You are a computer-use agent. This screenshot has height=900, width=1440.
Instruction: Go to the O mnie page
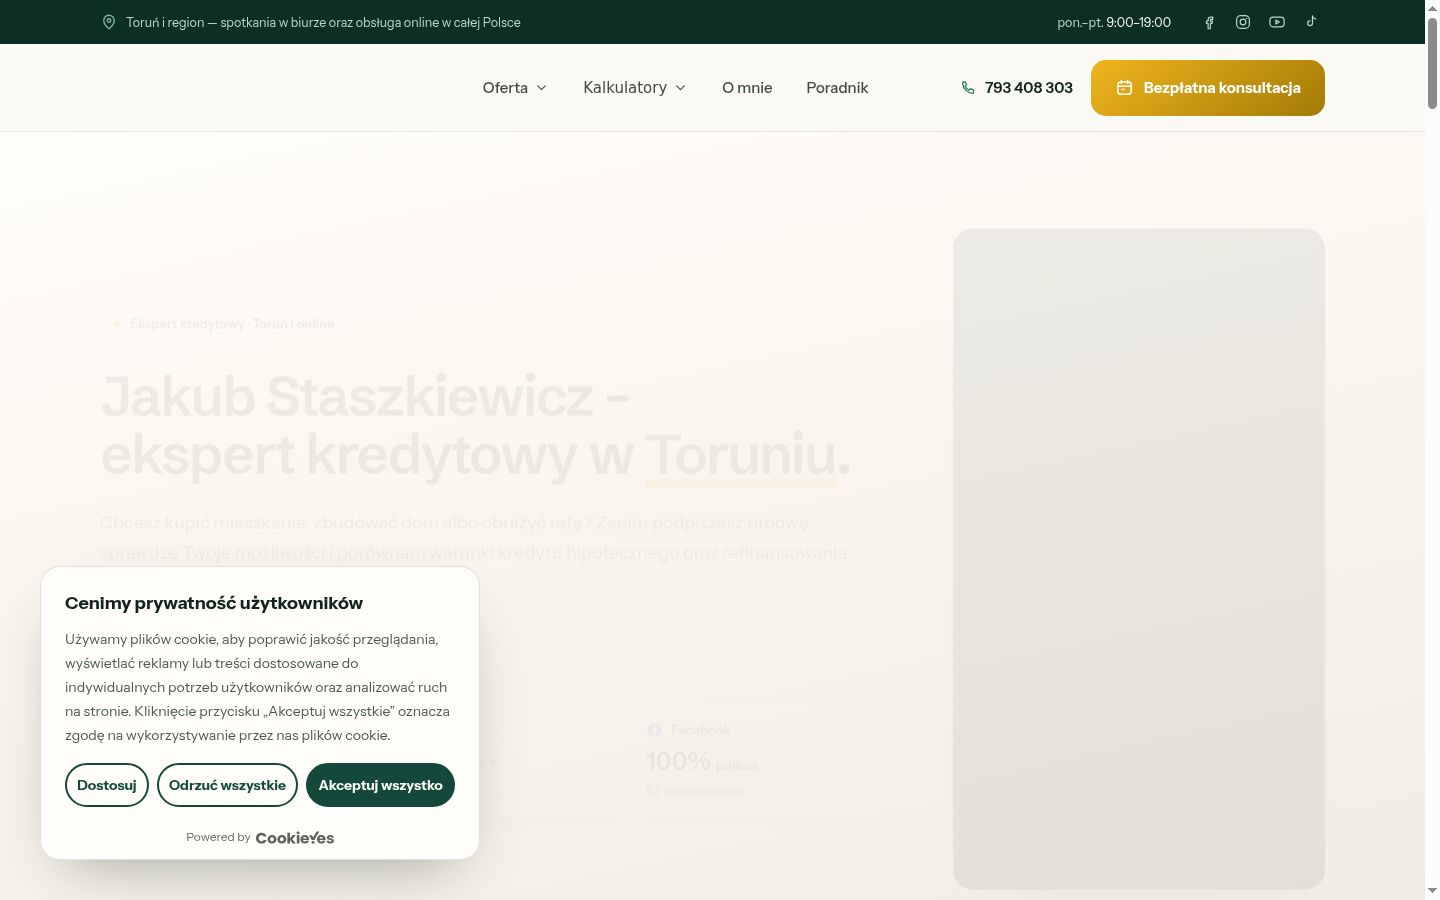pos(747,88)
